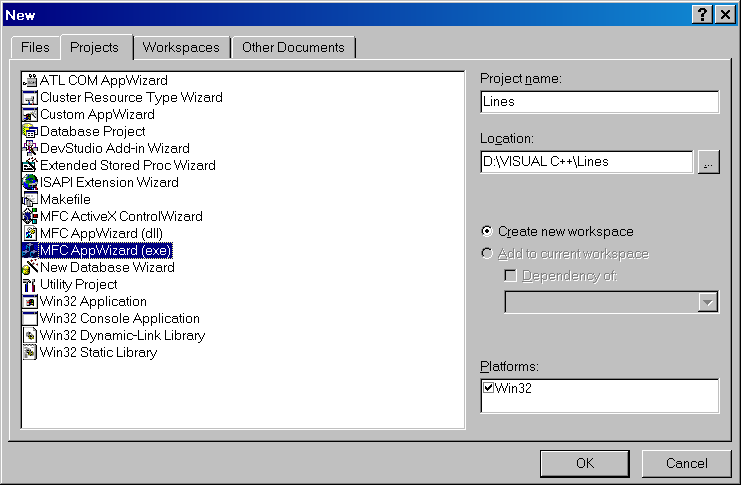Select 'MFC AppWizard (dll)' project type

102,234
